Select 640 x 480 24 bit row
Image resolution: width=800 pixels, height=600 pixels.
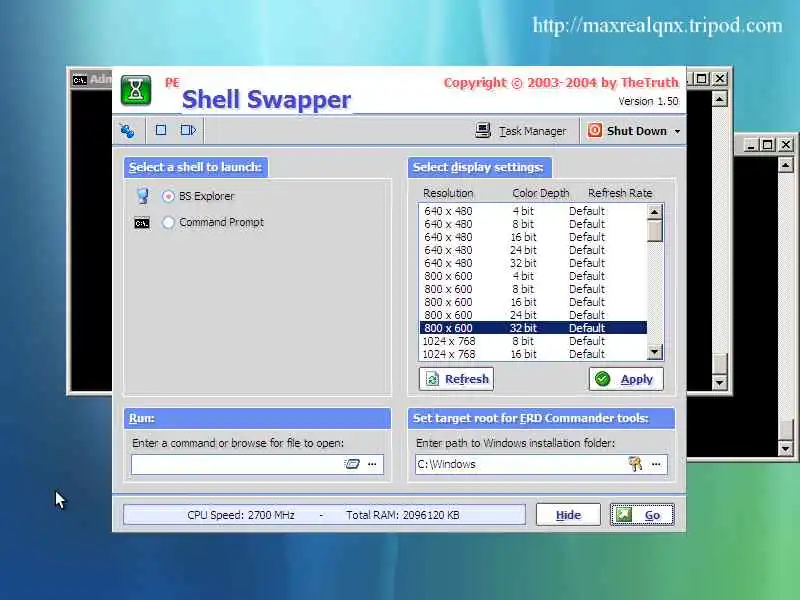533,250
